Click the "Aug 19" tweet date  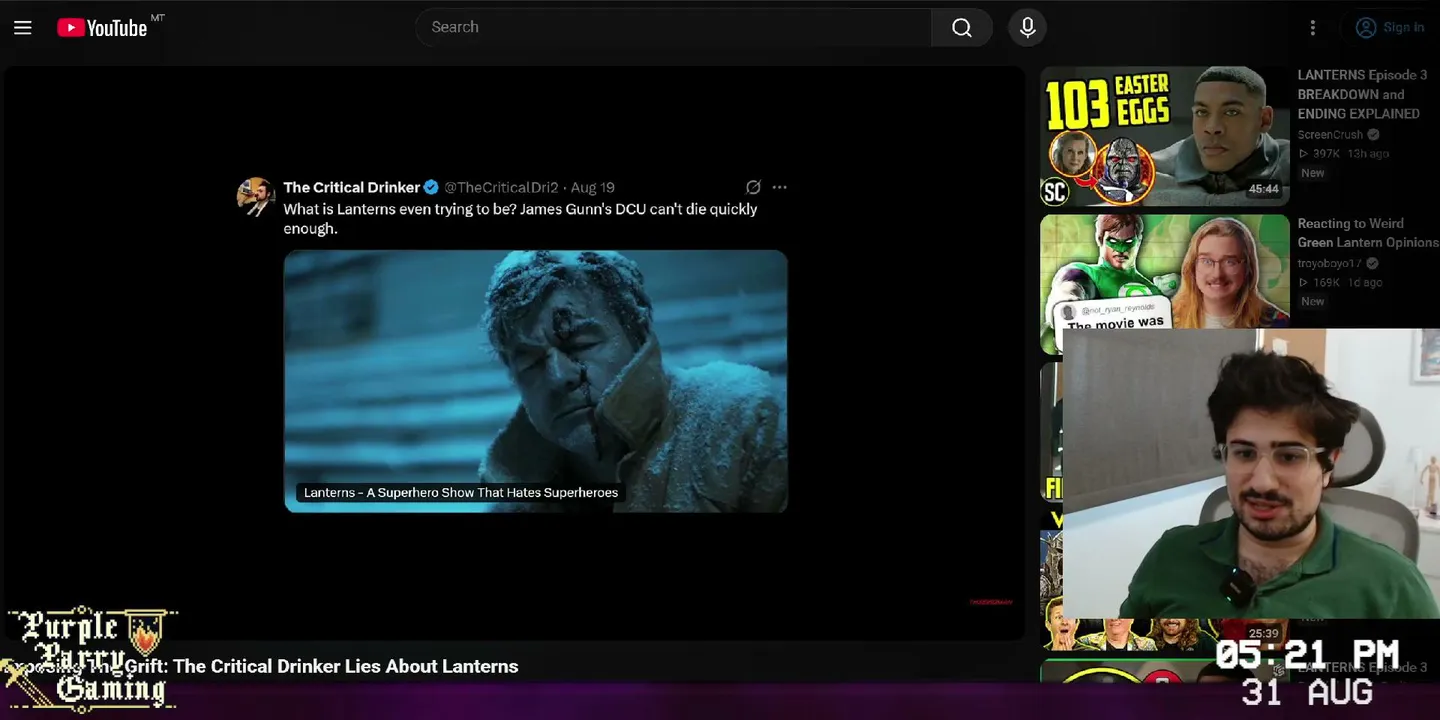point(592,187)
